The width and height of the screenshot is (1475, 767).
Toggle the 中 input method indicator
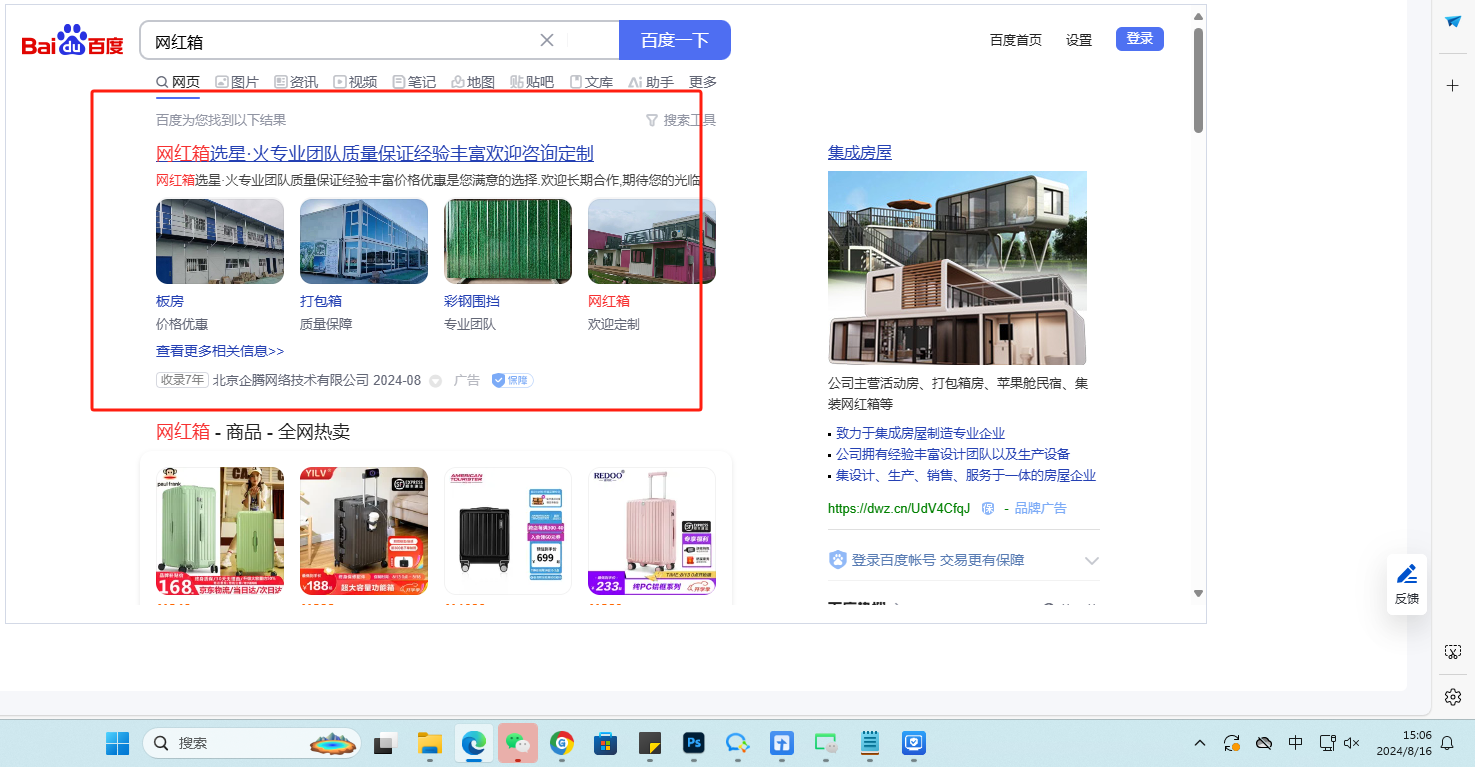tap(1296, 743)
